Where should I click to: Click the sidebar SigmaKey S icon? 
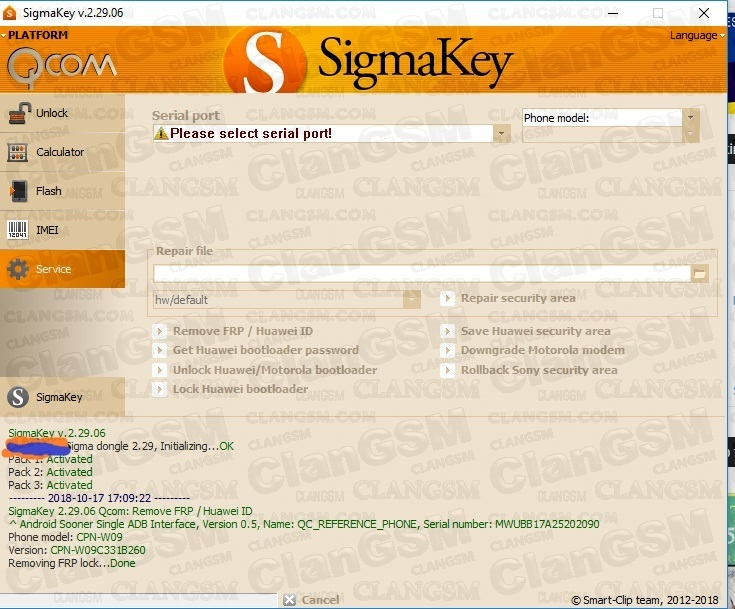click(x=18, y=397)
